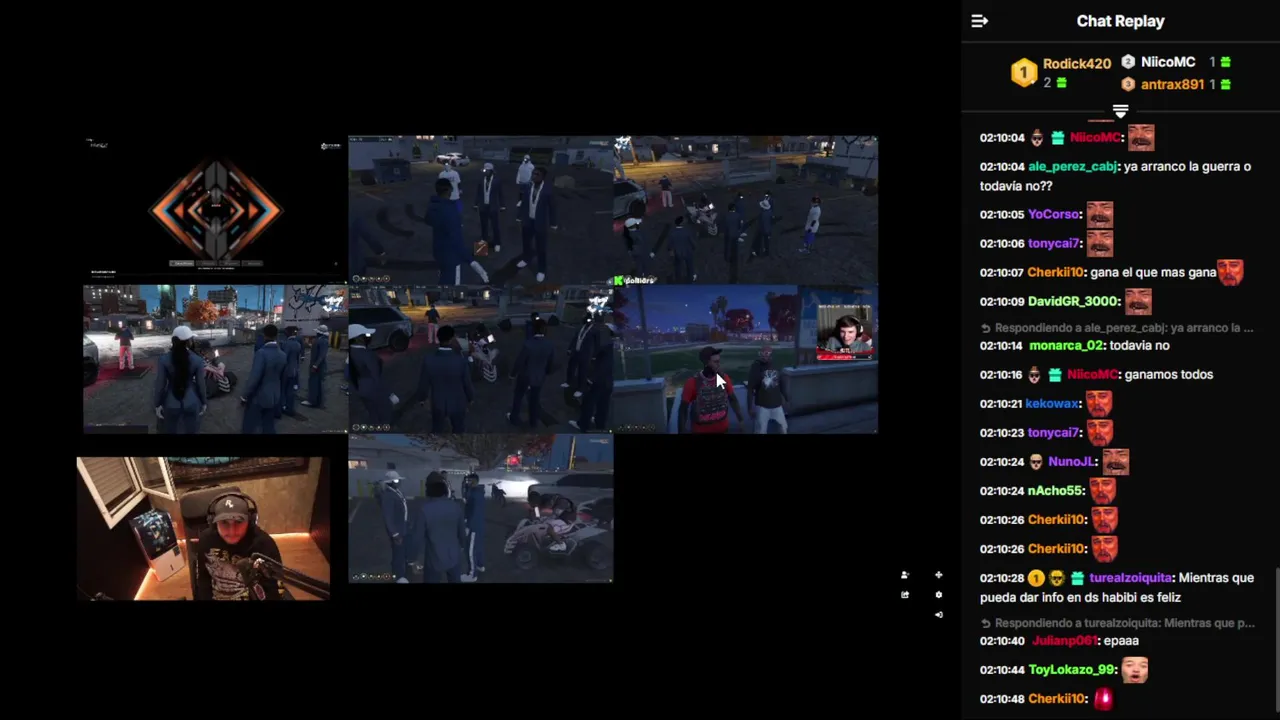Open Rodick420 in the gift leaderboard

tap(1077, 63)
